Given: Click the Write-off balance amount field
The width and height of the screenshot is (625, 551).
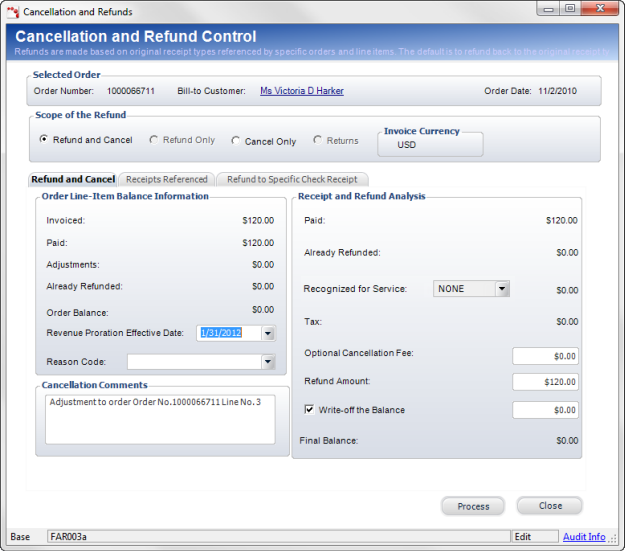Looking at the screenshot, I should [545, 410].
